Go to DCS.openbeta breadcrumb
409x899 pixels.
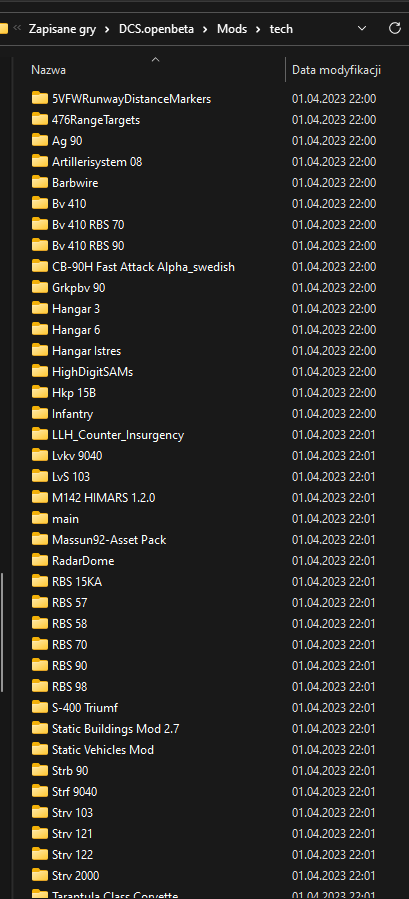[156, 29]
